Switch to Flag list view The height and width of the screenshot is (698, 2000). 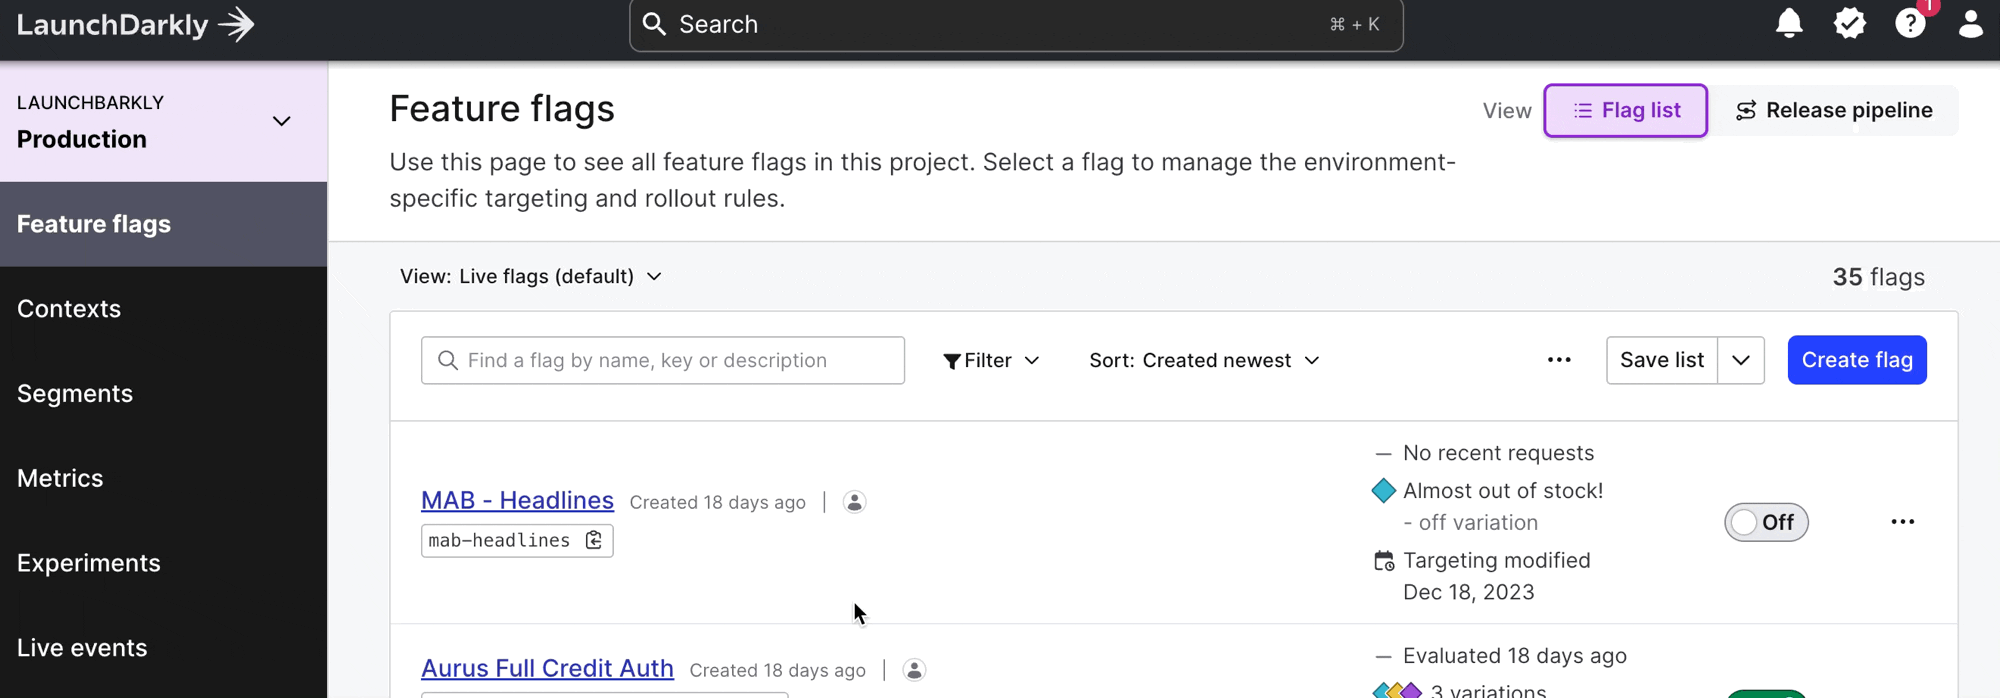1625,110
